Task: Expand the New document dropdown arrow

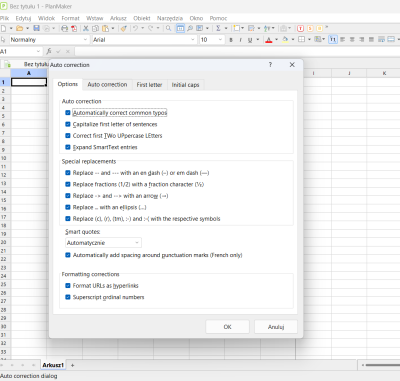Action: 11,28
